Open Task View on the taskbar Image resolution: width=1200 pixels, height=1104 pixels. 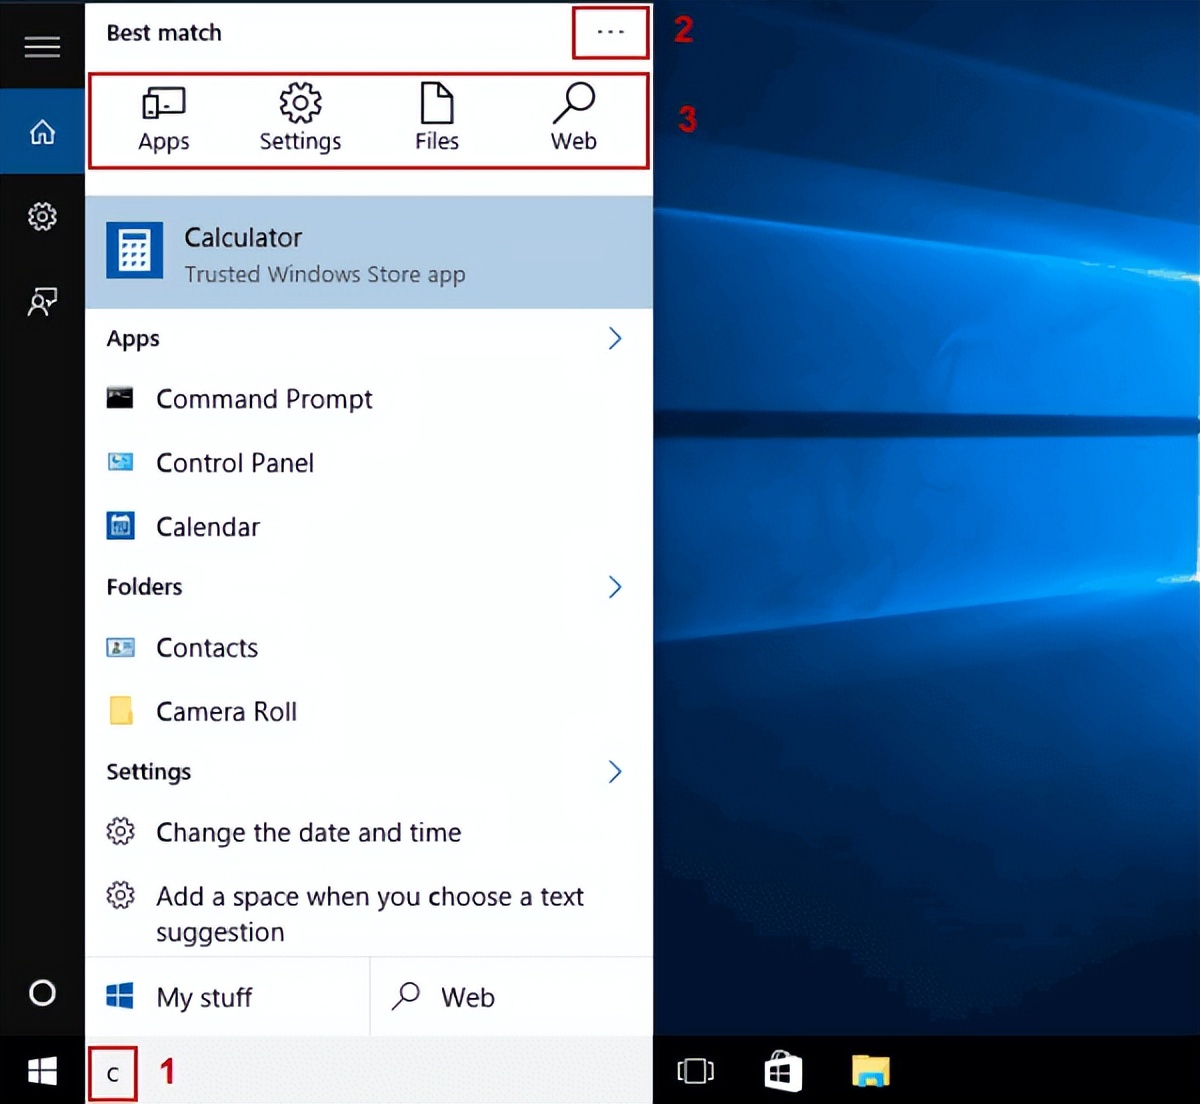pyautogui.click(x=695, y=1072)
